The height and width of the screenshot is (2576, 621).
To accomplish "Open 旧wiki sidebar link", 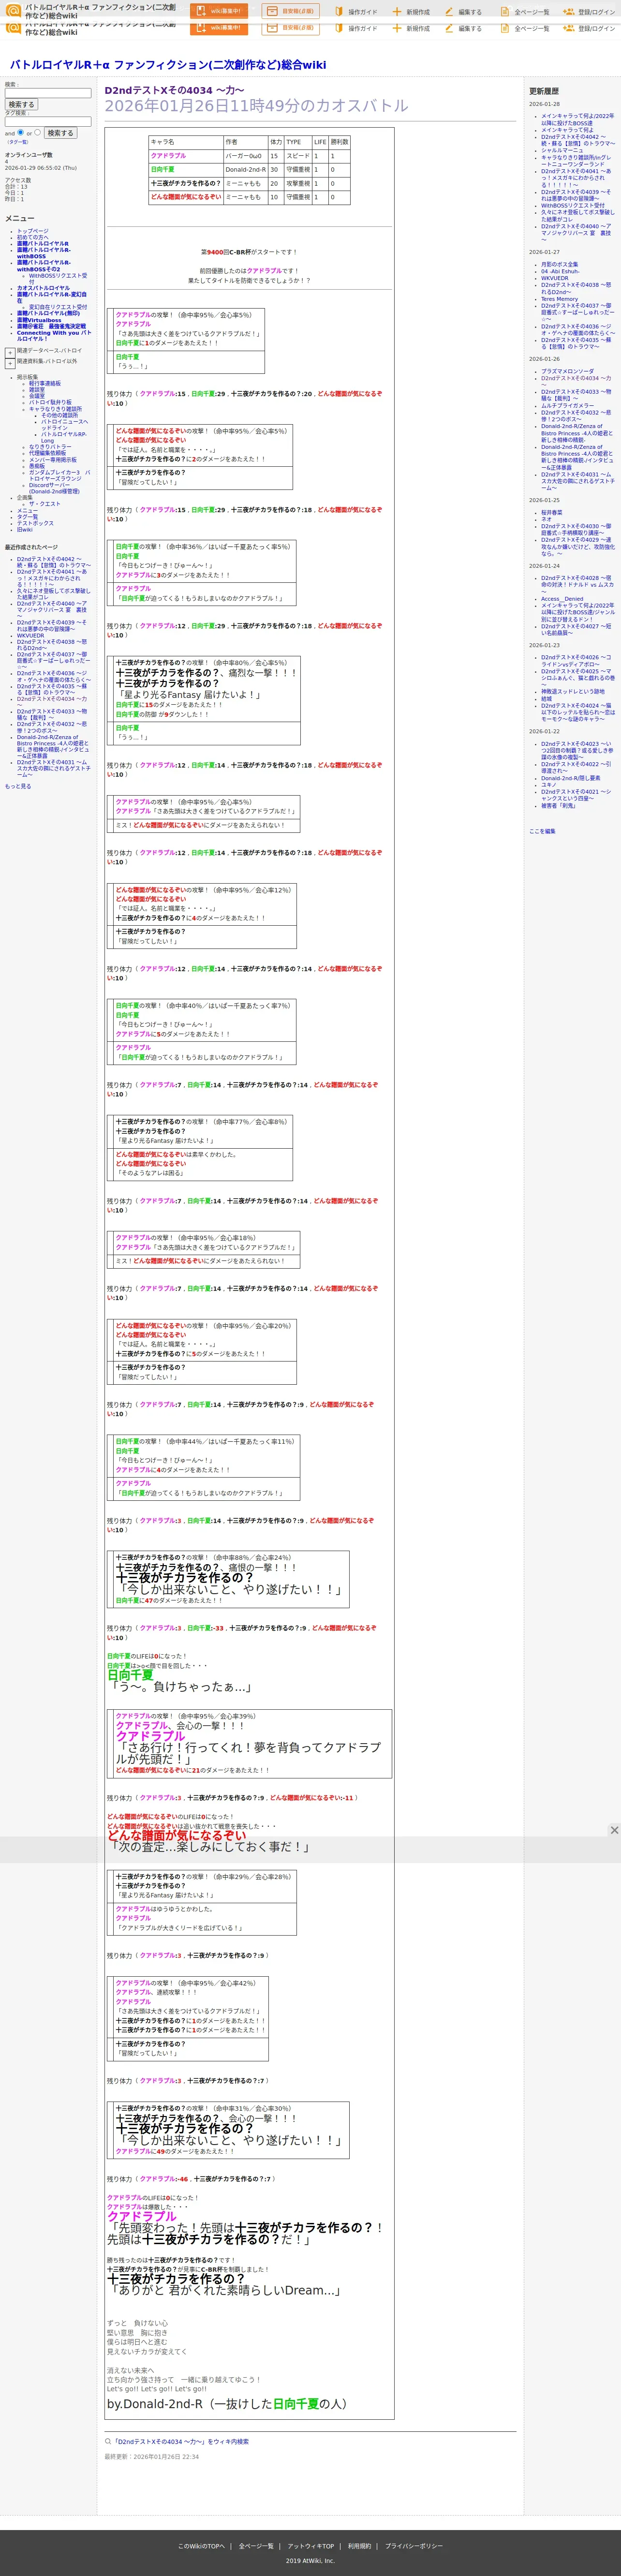I will [x=24, y=530].
